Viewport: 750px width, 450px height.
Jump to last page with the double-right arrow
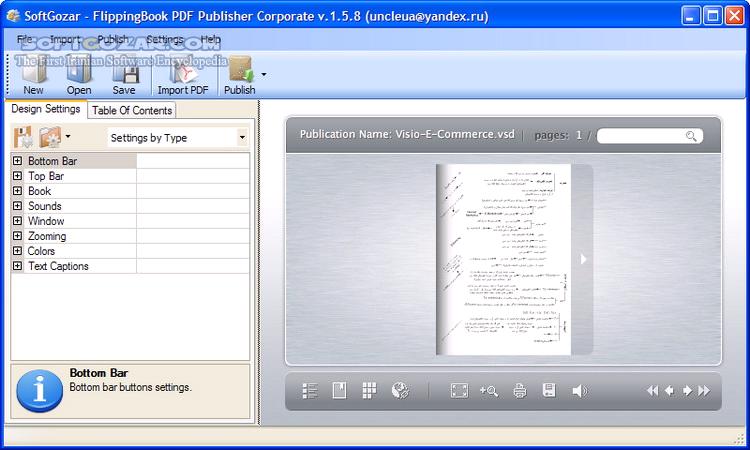click(x=704, y=391)
